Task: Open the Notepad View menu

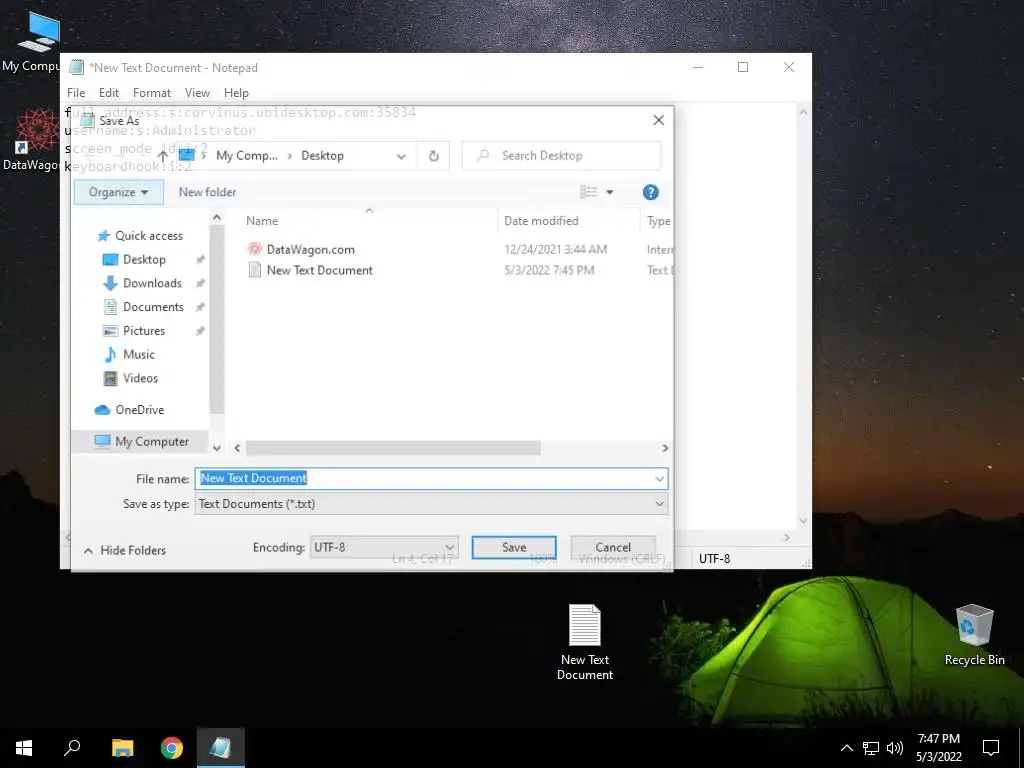Action: (197, 93)
